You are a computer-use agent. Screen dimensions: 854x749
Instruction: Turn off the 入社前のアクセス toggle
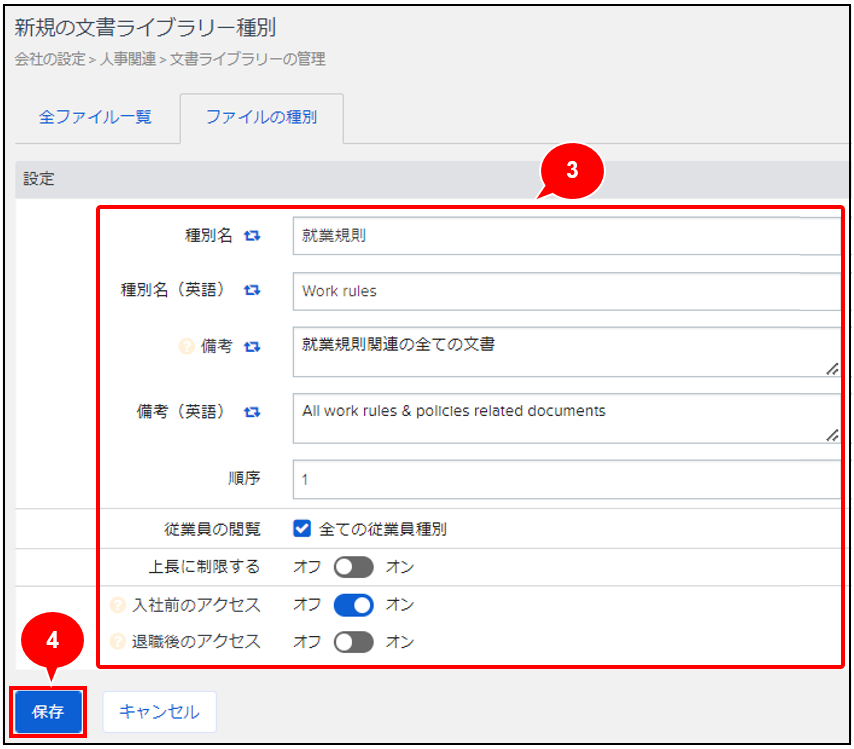pos(353,605)
